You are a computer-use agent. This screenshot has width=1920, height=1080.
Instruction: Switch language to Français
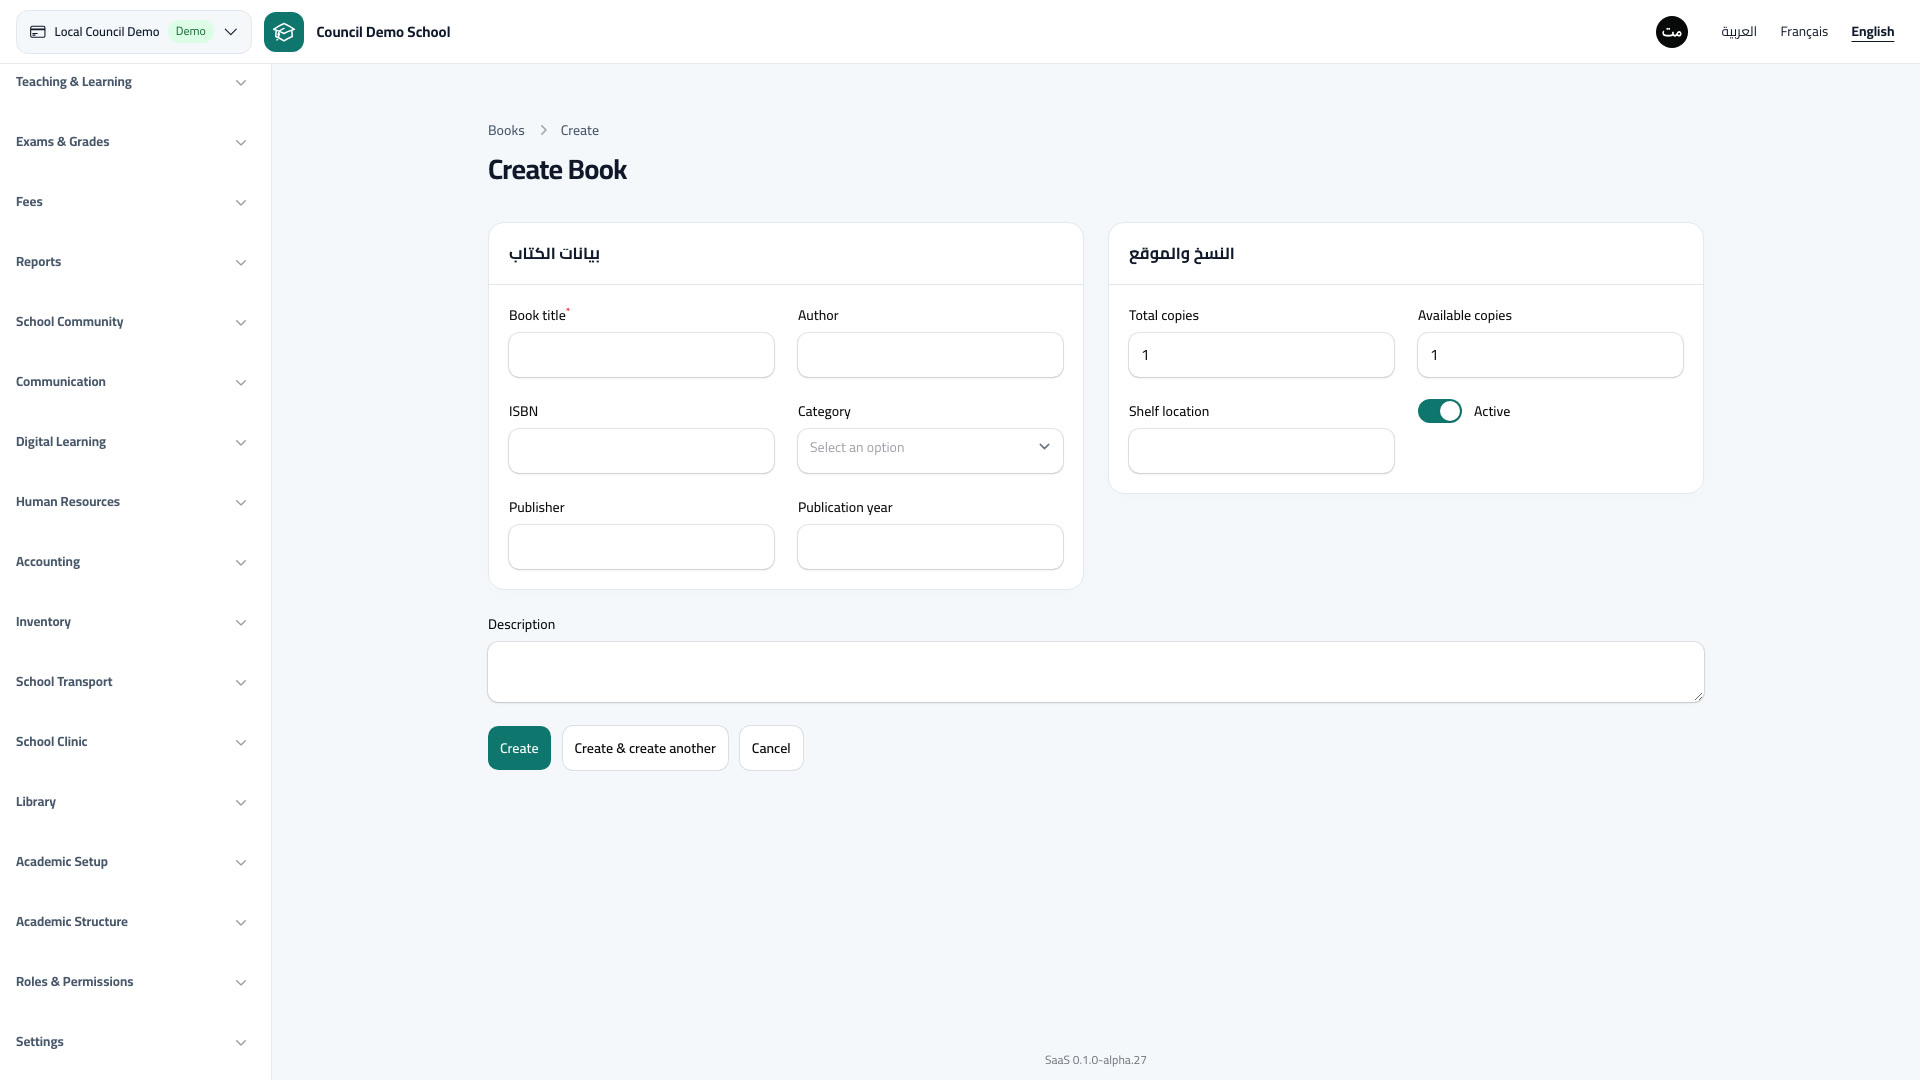tap(1804, 32)
